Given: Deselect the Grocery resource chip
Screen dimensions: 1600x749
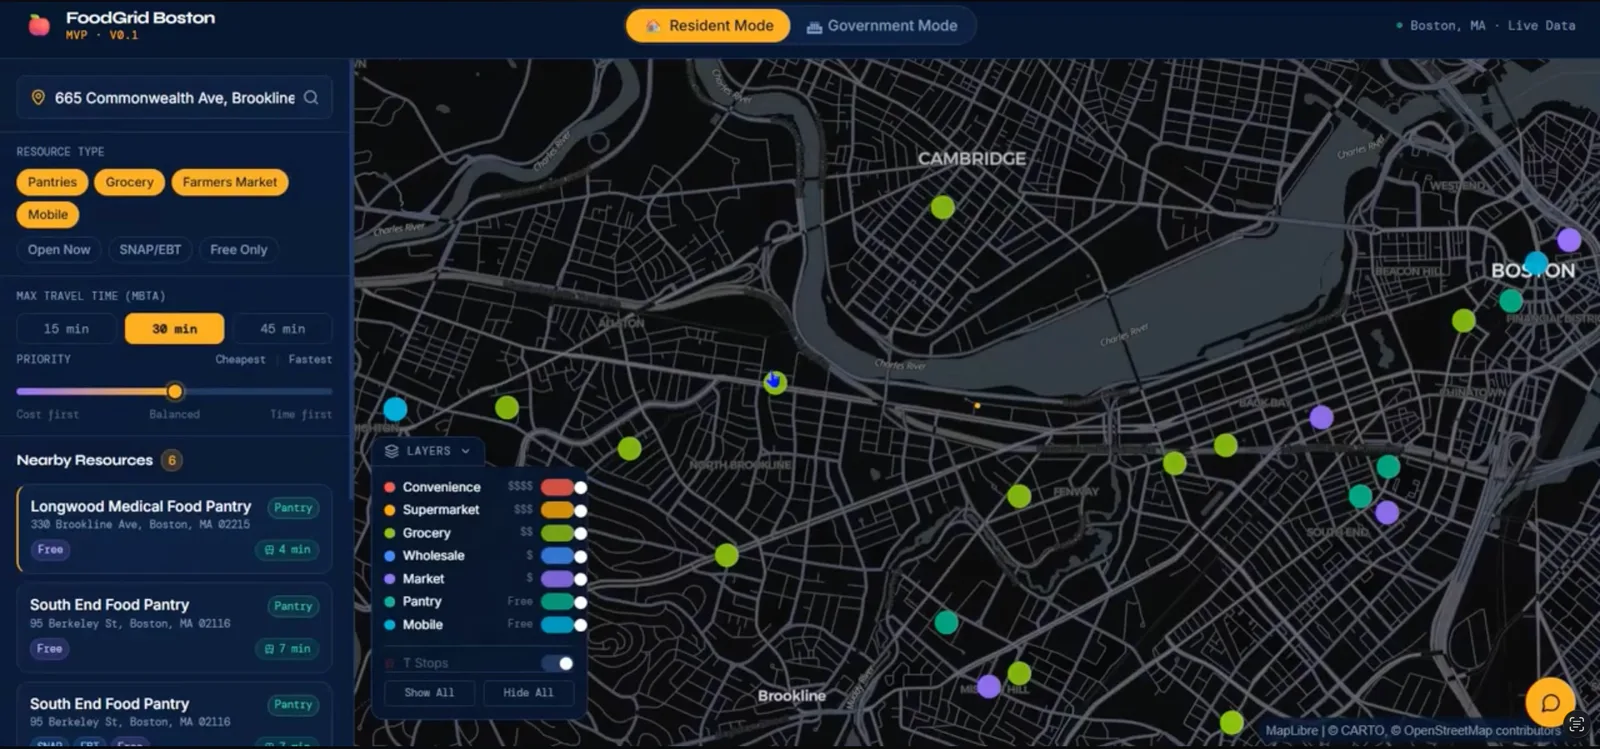Looking at the screenshot, I should (129, 182).
